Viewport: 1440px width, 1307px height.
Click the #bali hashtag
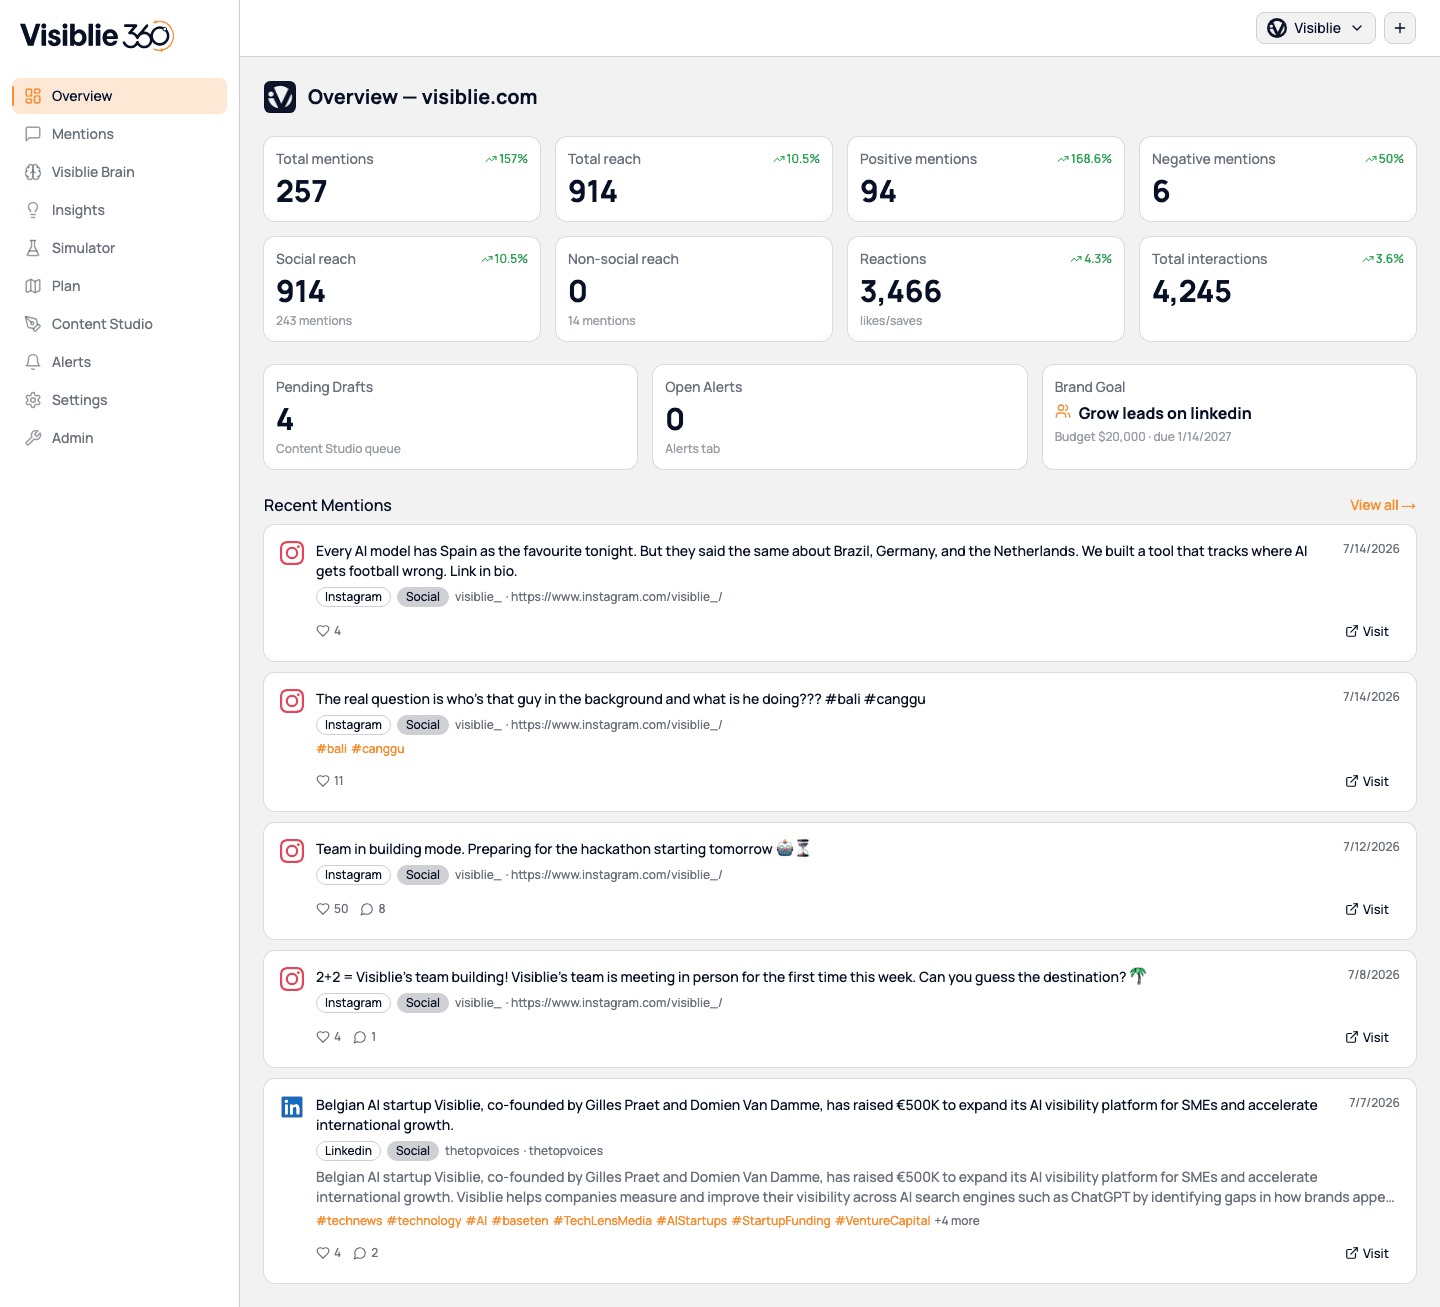331,749
